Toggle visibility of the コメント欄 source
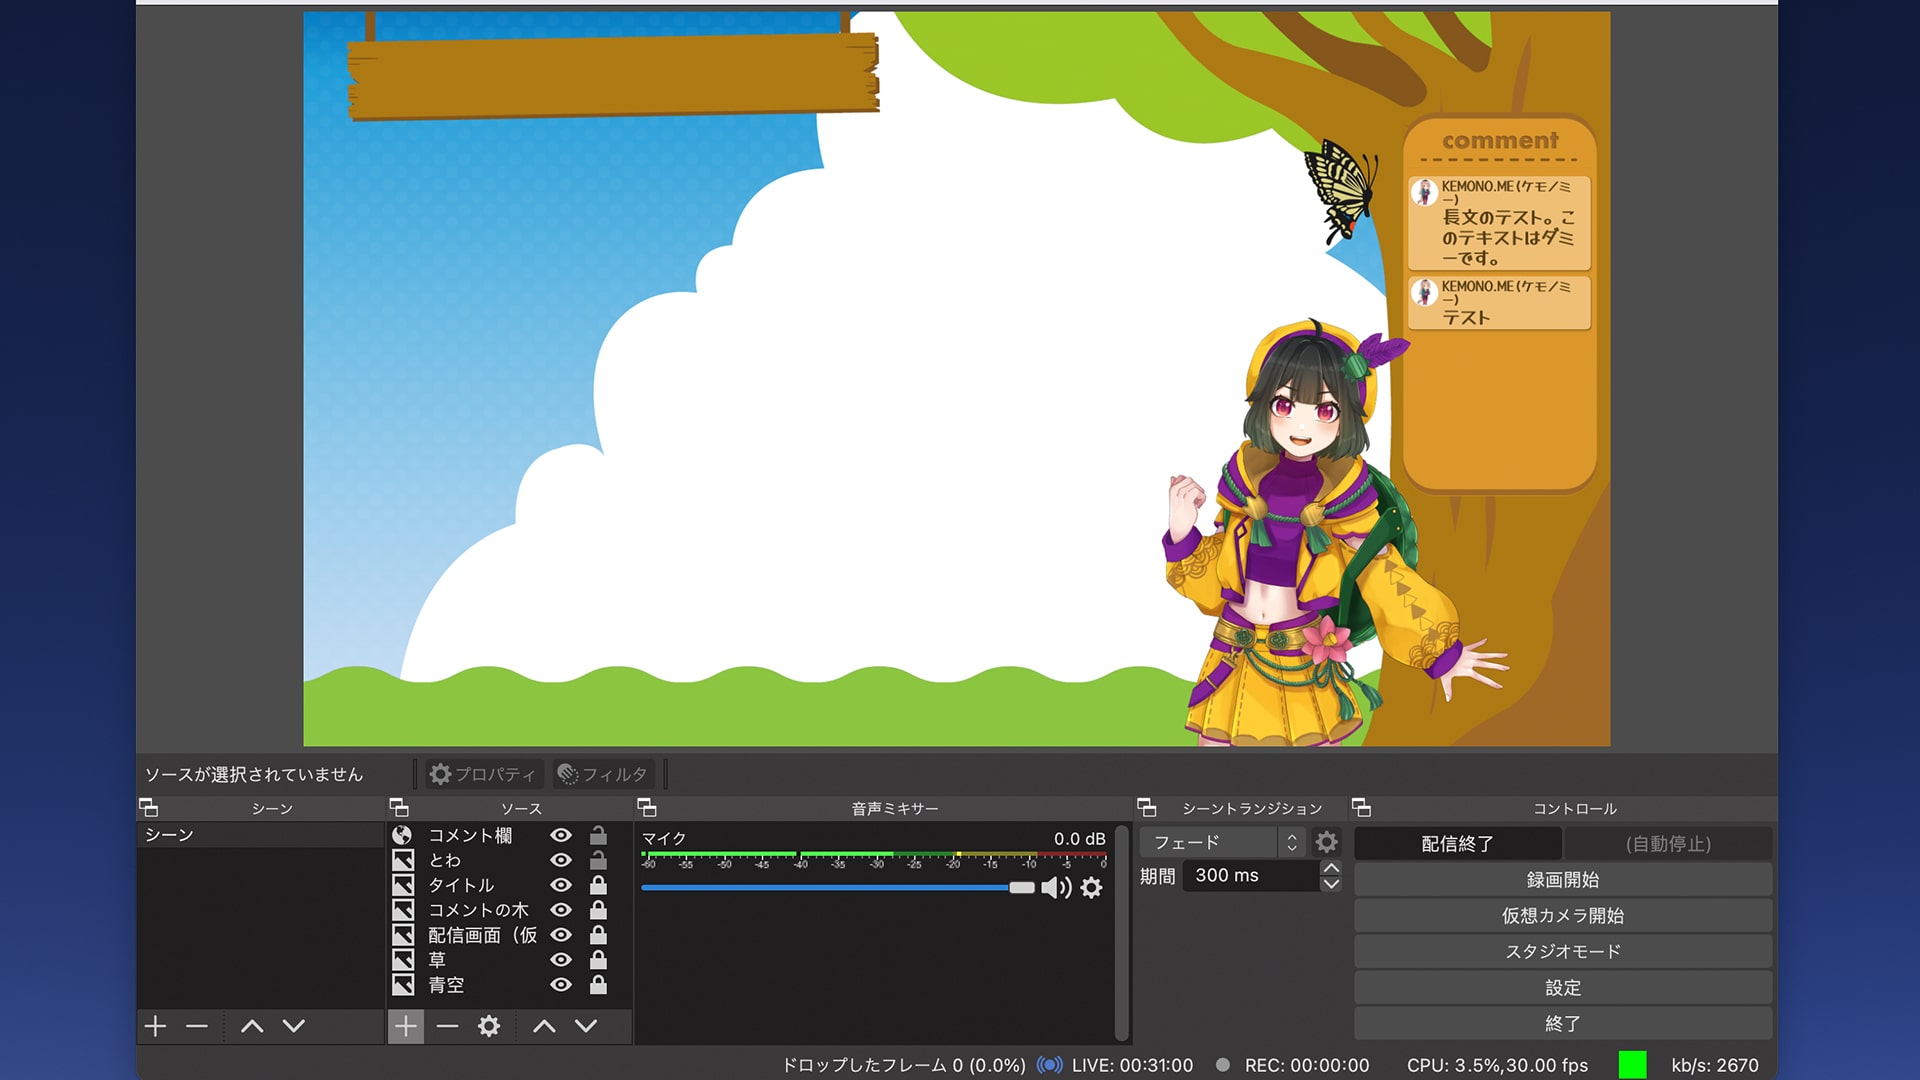 tap(561, 835)
